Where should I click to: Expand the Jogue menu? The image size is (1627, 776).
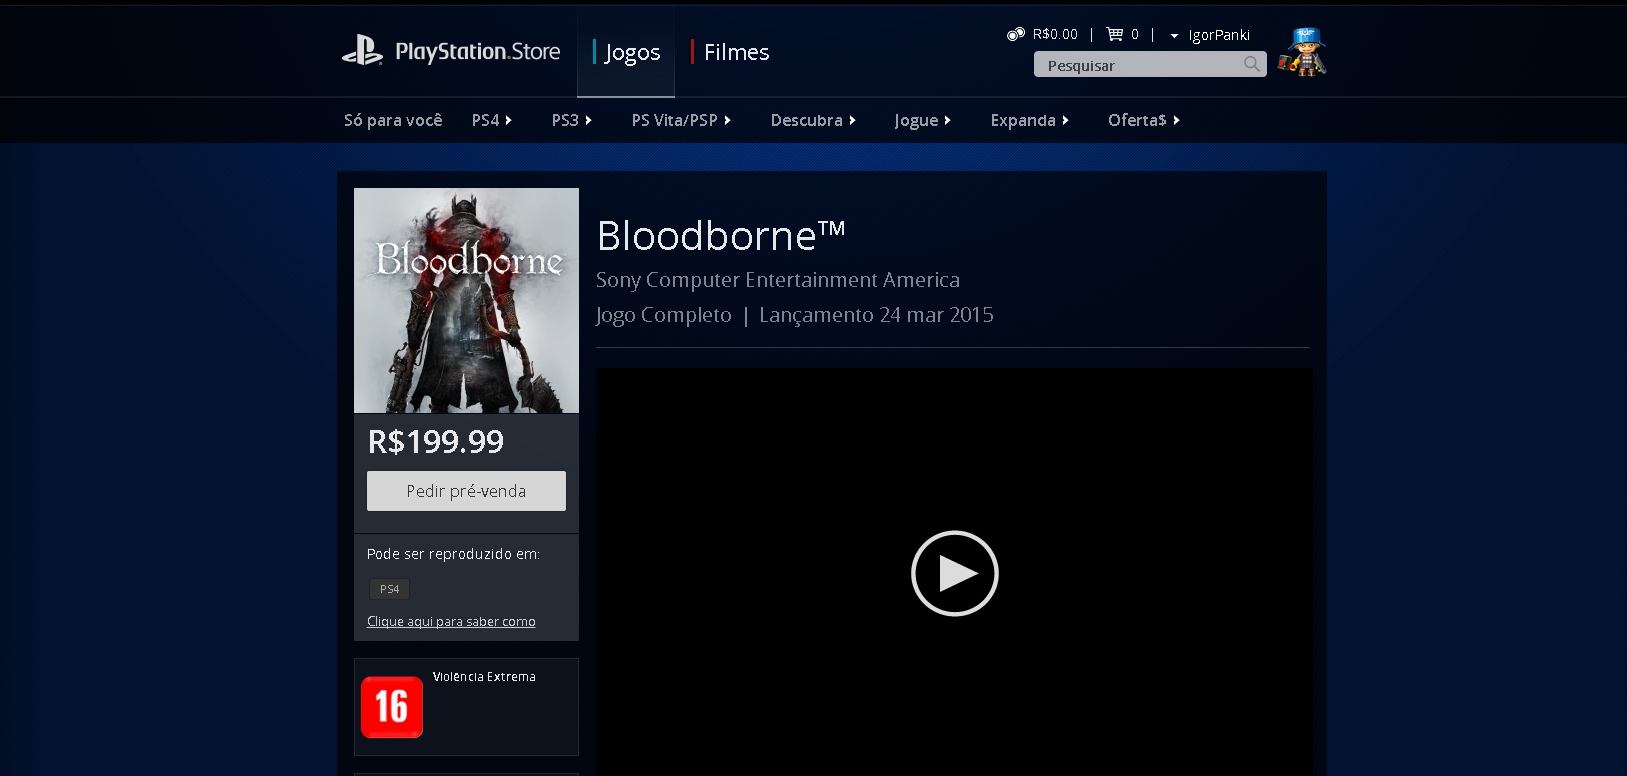click(x=923, y=120)
